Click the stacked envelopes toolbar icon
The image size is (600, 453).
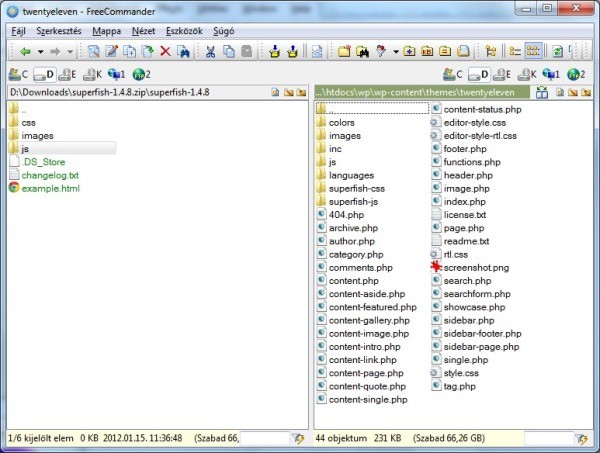317,51
